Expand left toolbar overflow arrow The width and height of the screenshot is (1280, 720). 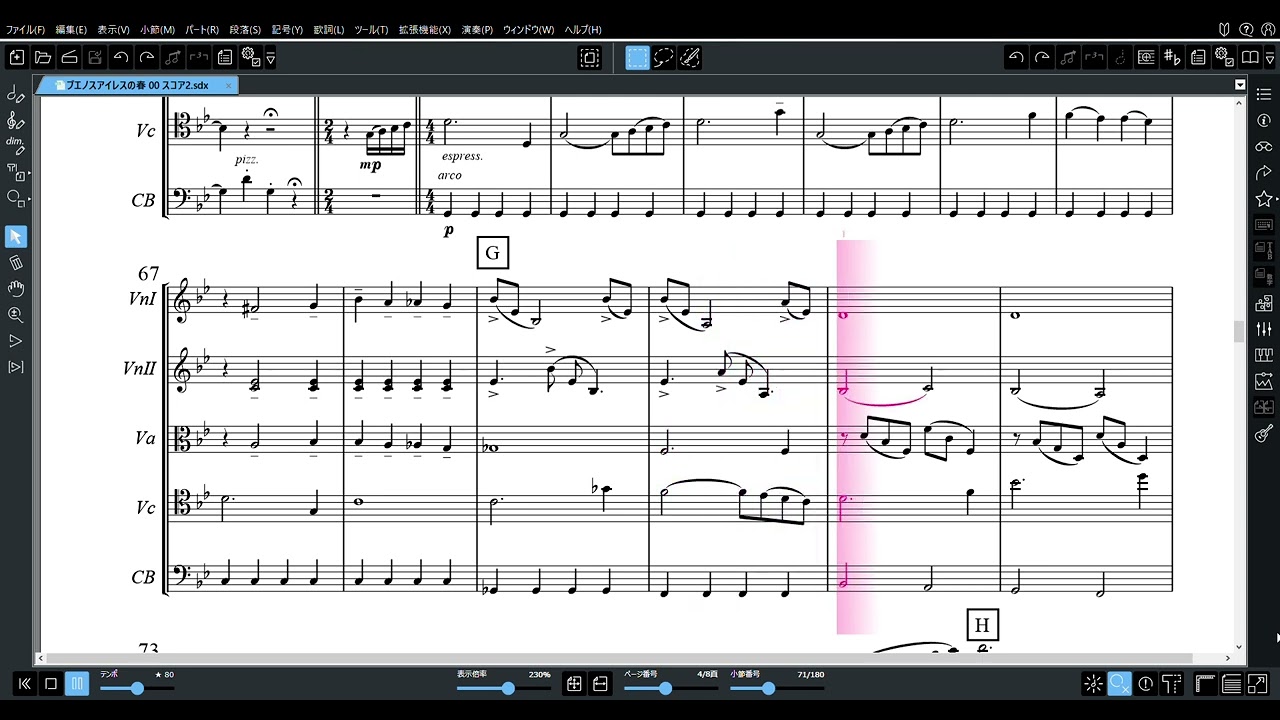[270, 59]
